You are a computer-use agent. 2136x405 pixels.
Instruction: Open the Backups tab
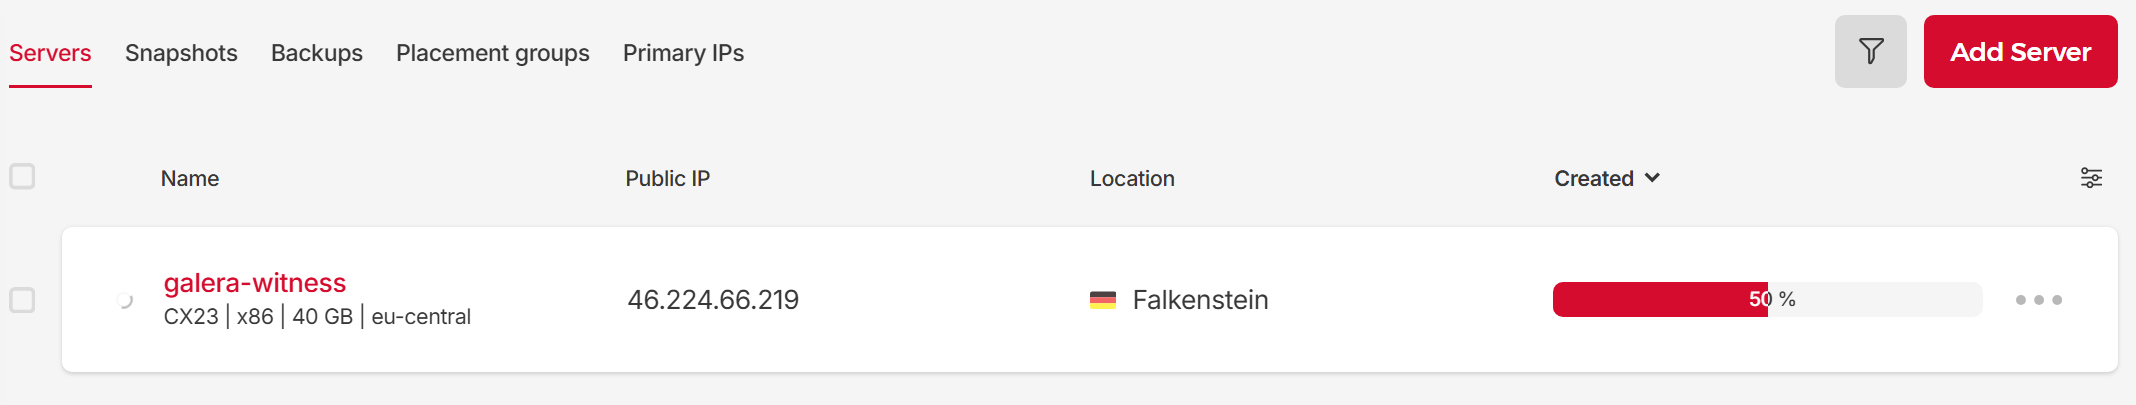click(x=317, y=53)
